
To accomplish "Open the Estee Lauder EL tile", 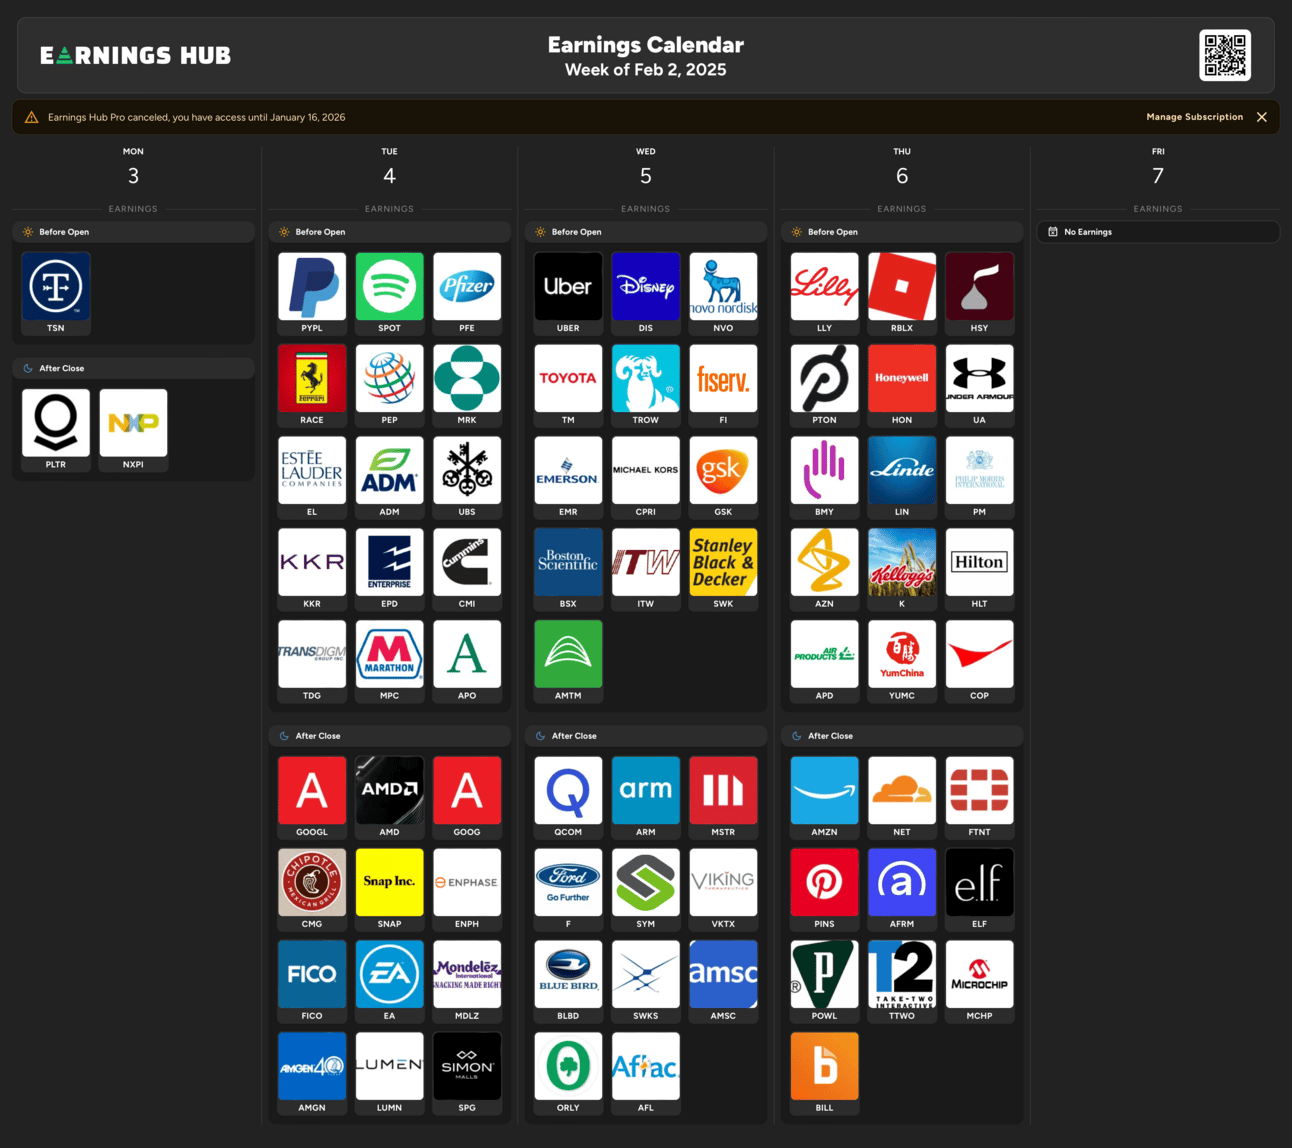I will pyautogui.click(x=312, y=477).
